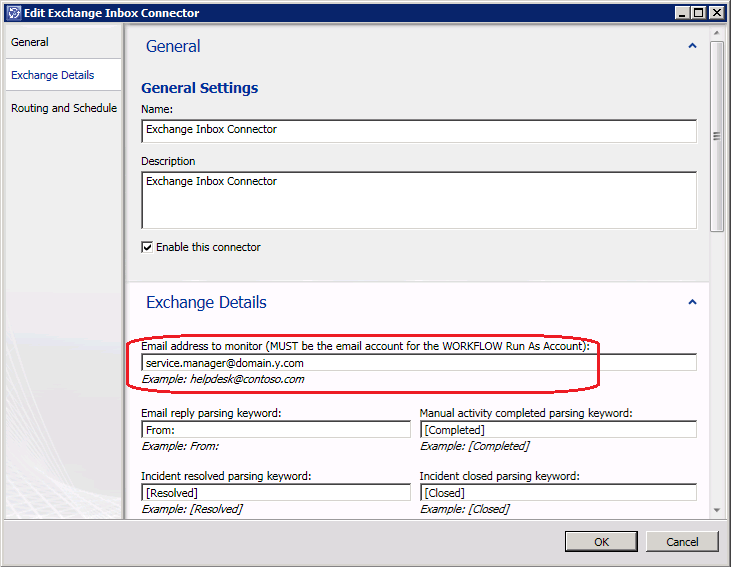
Task: Switch to Routing and Schedule tab
Action: point(63,108)
